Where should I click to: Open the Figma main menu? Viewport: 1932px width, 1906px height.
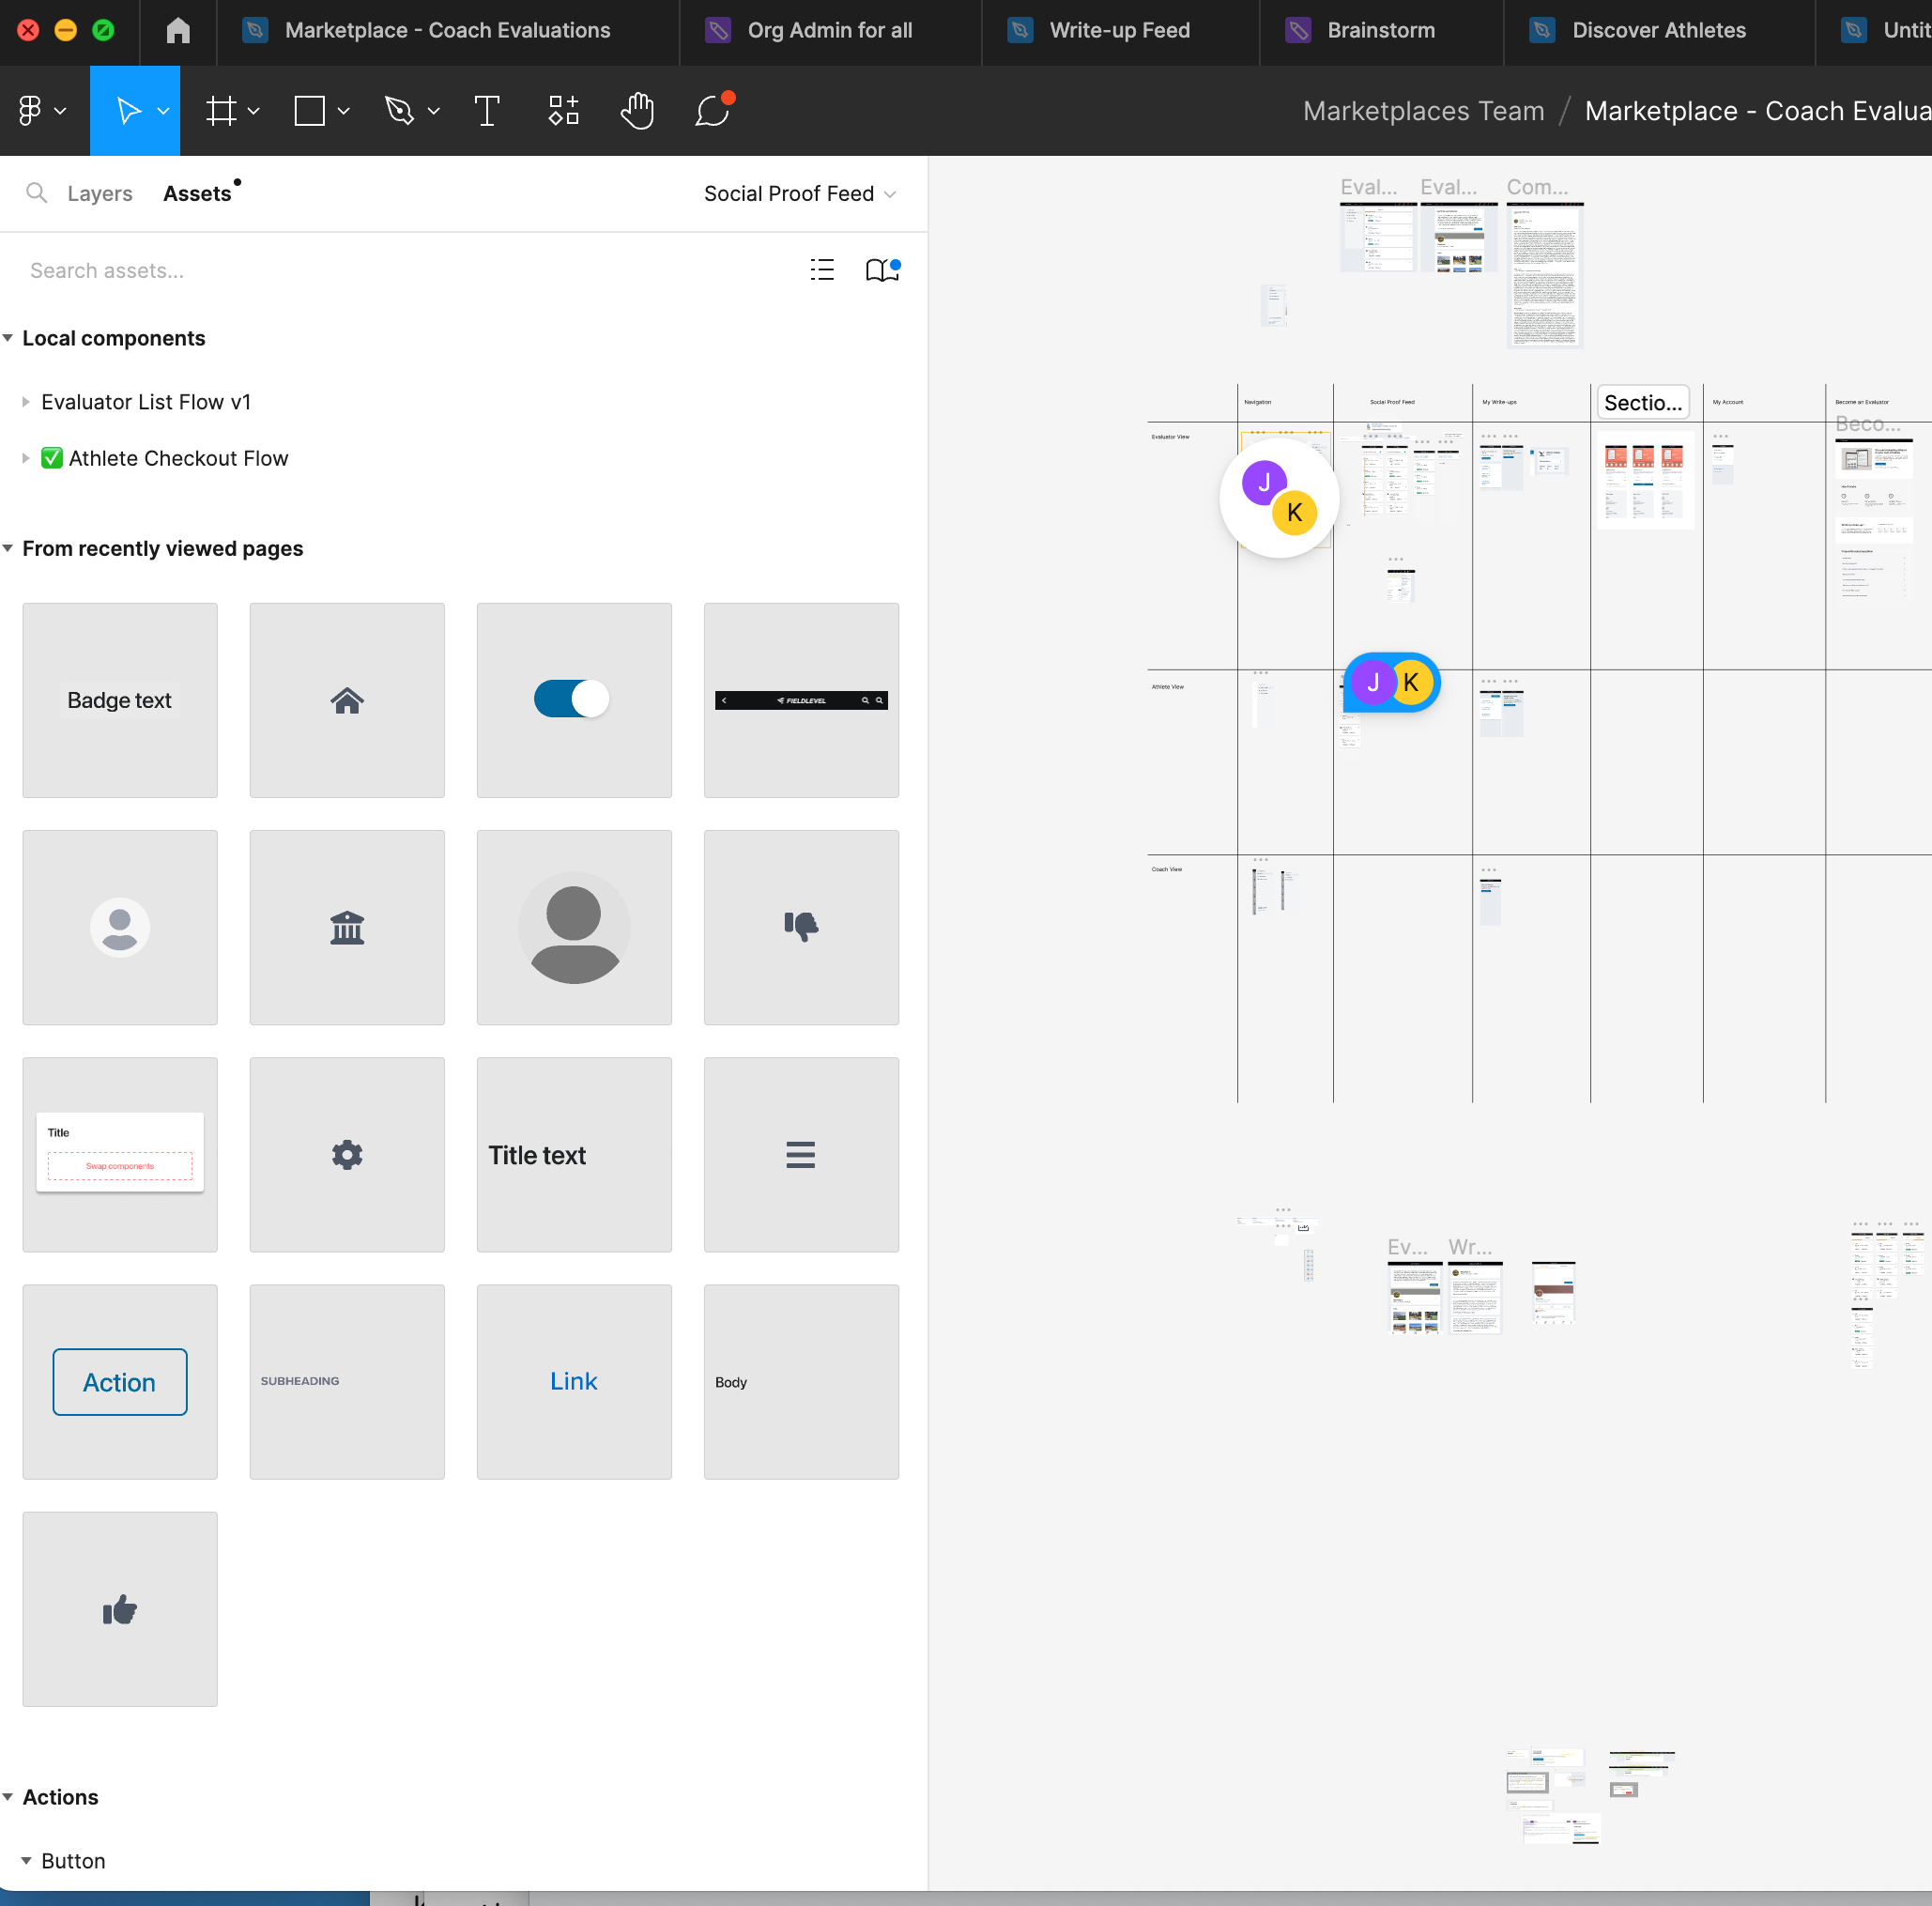pos(41,111)
